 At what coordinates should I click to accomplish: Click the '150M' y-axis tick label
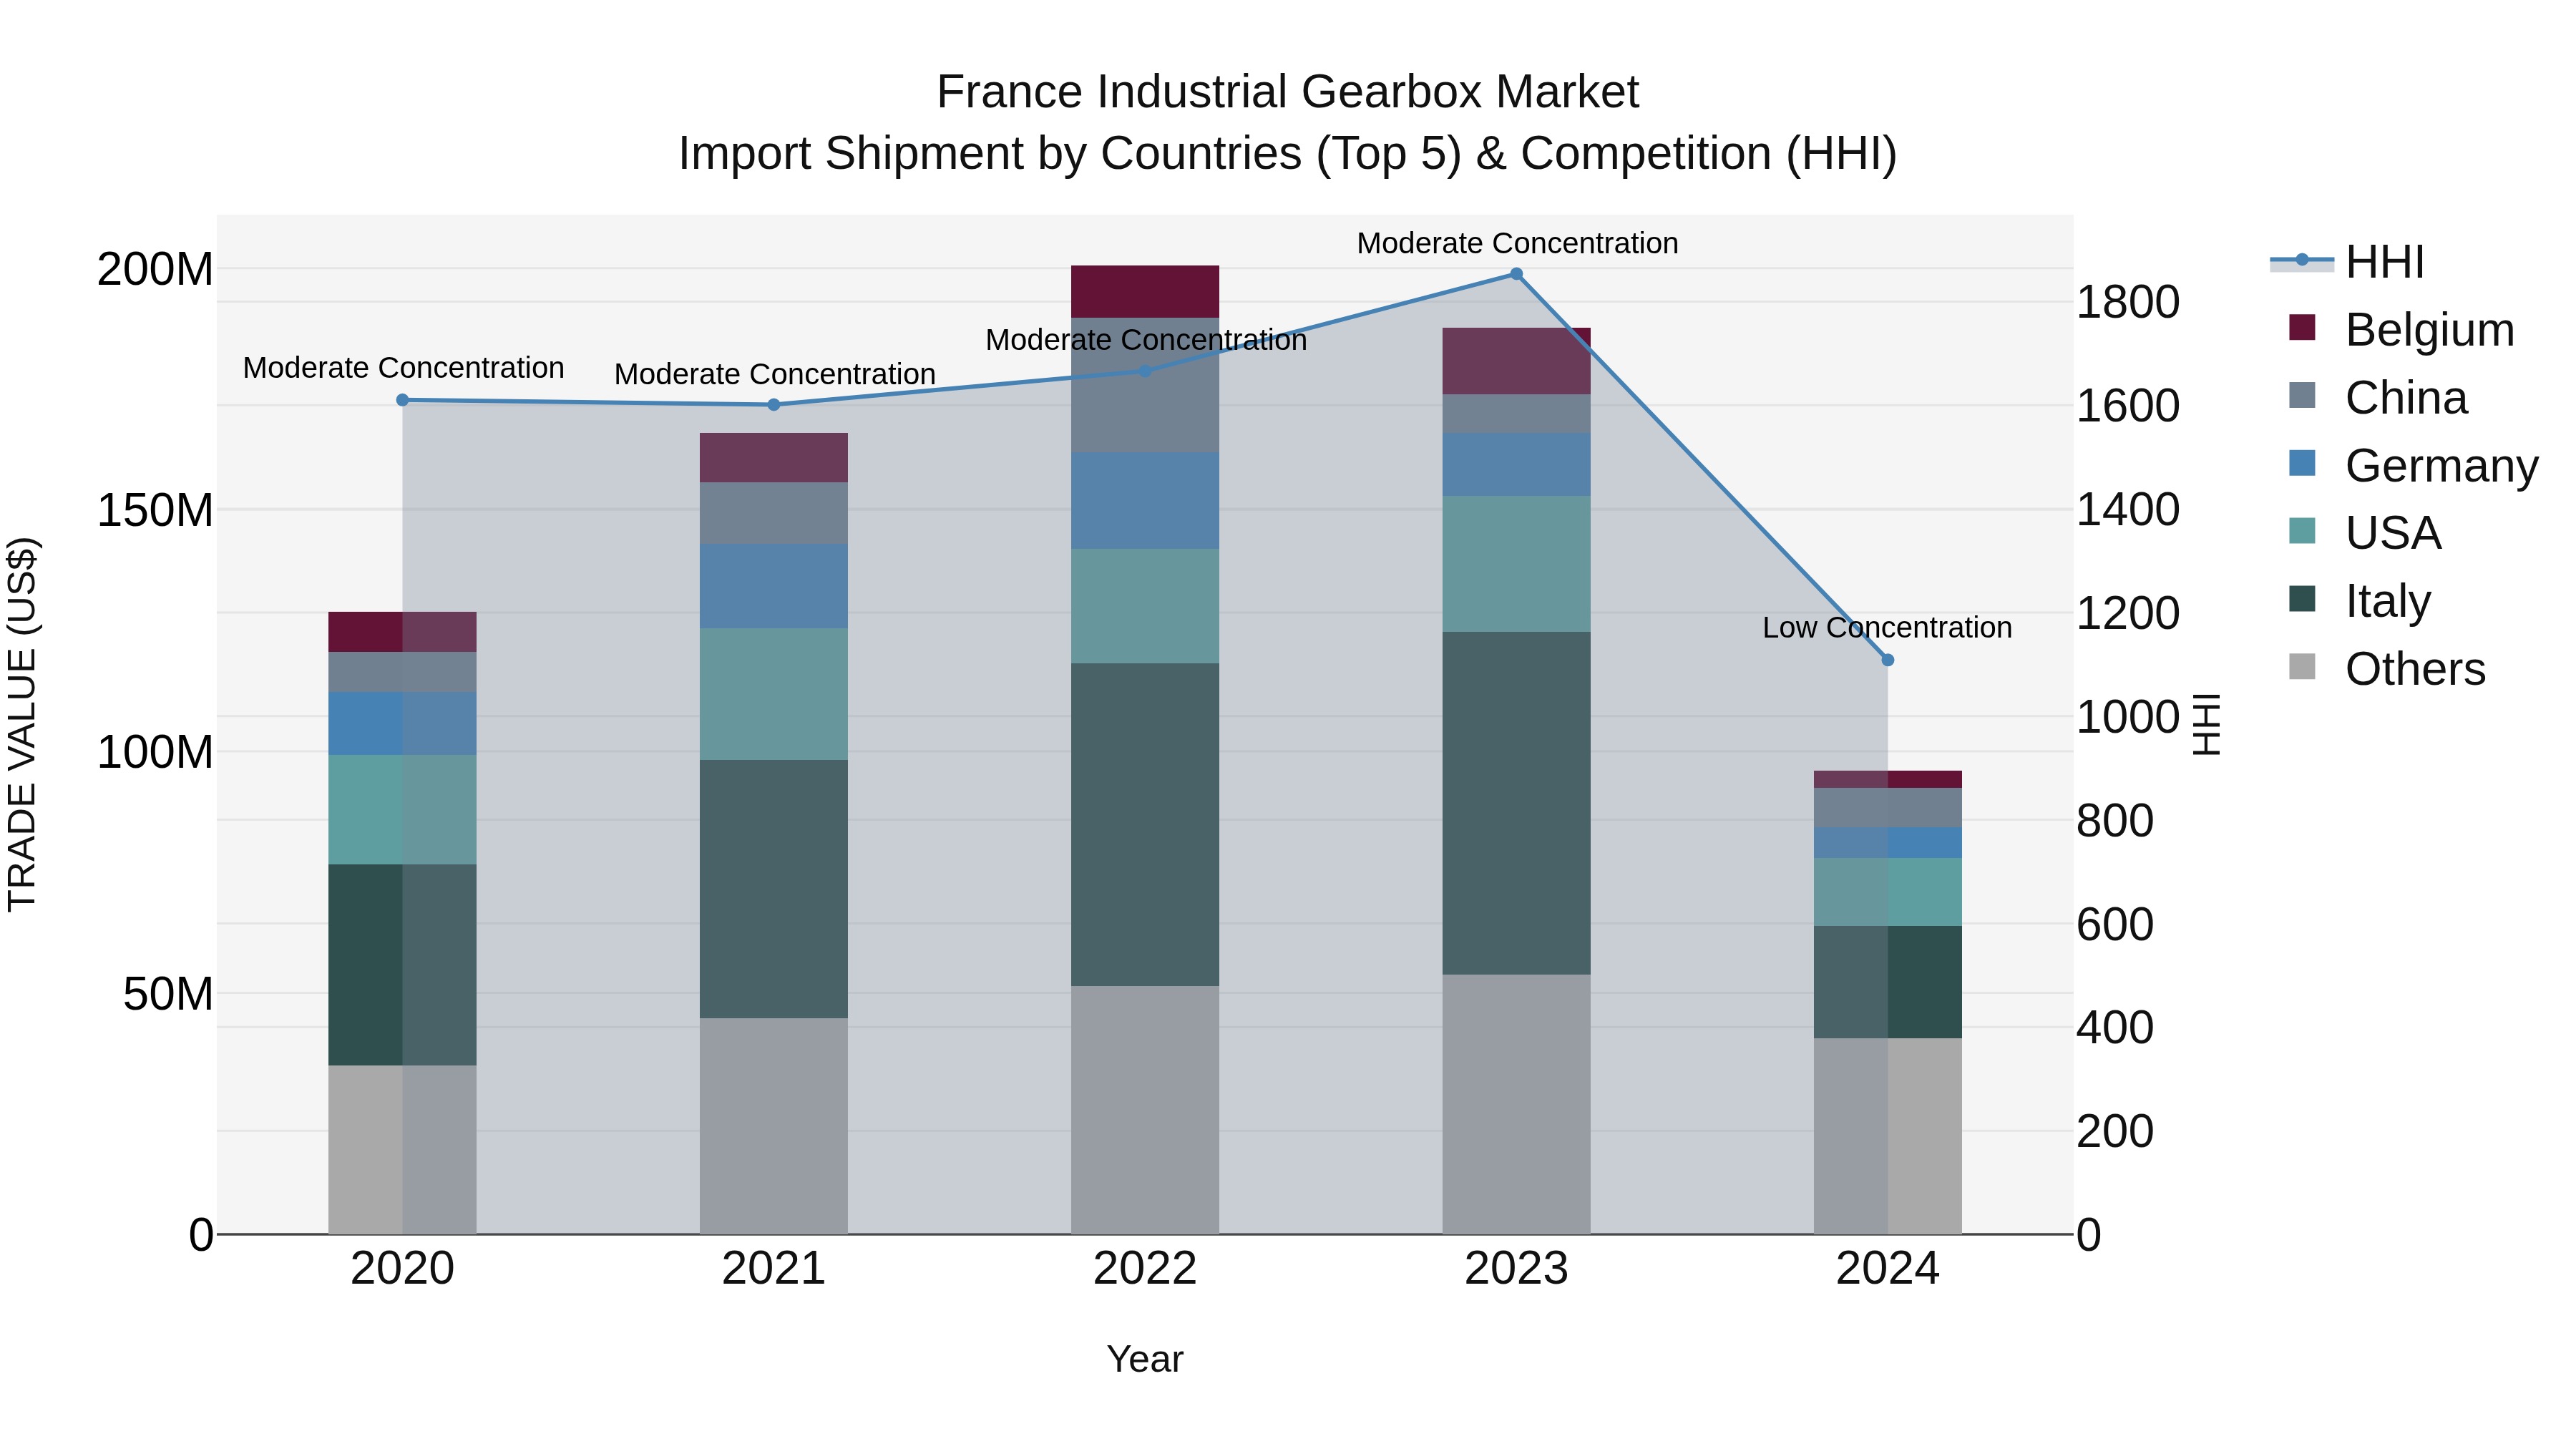tap(155, 510)
